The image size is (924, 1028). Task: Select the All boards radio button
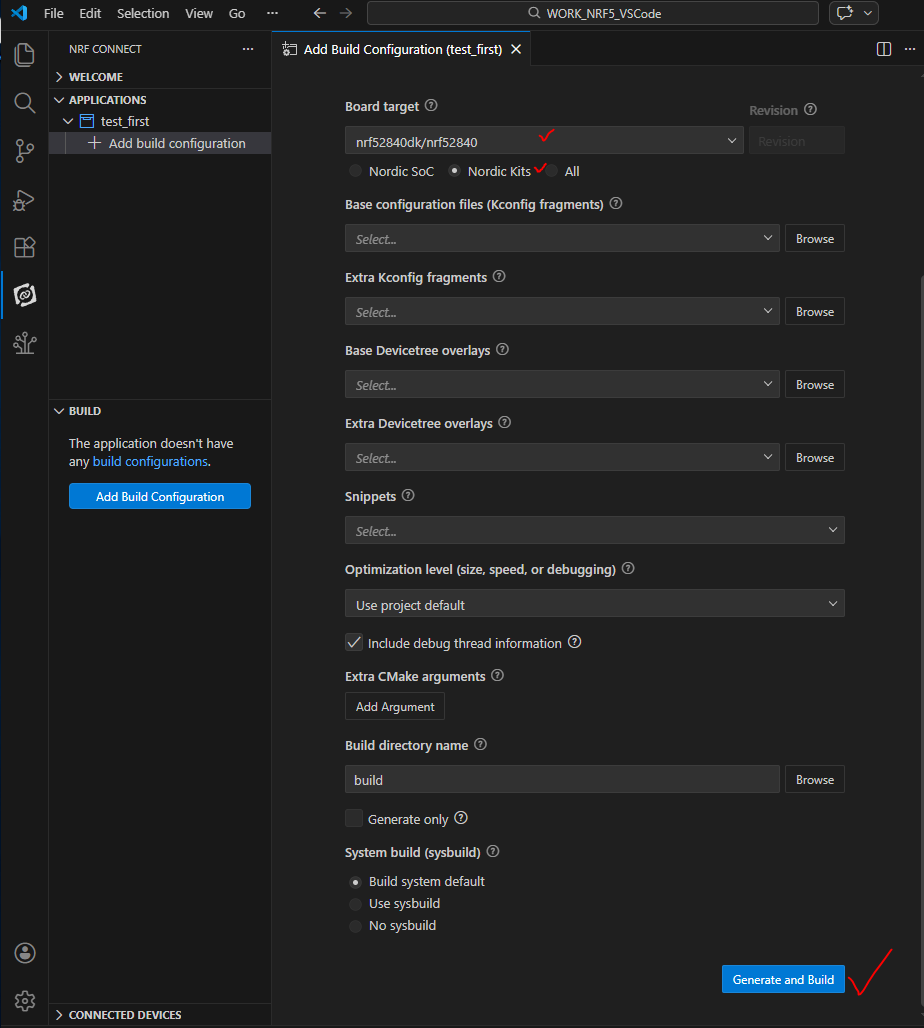pos(552,171)
